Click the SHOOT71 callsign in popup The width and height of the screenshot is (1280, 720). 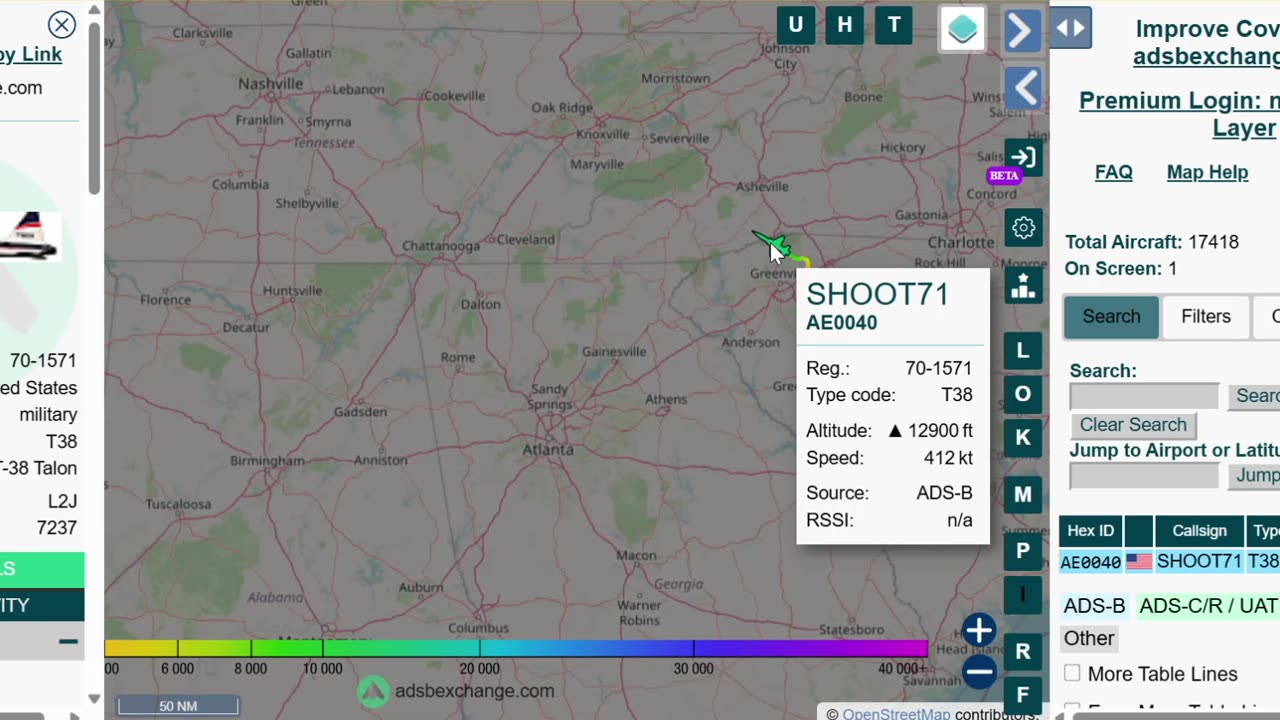coord(877,294)
